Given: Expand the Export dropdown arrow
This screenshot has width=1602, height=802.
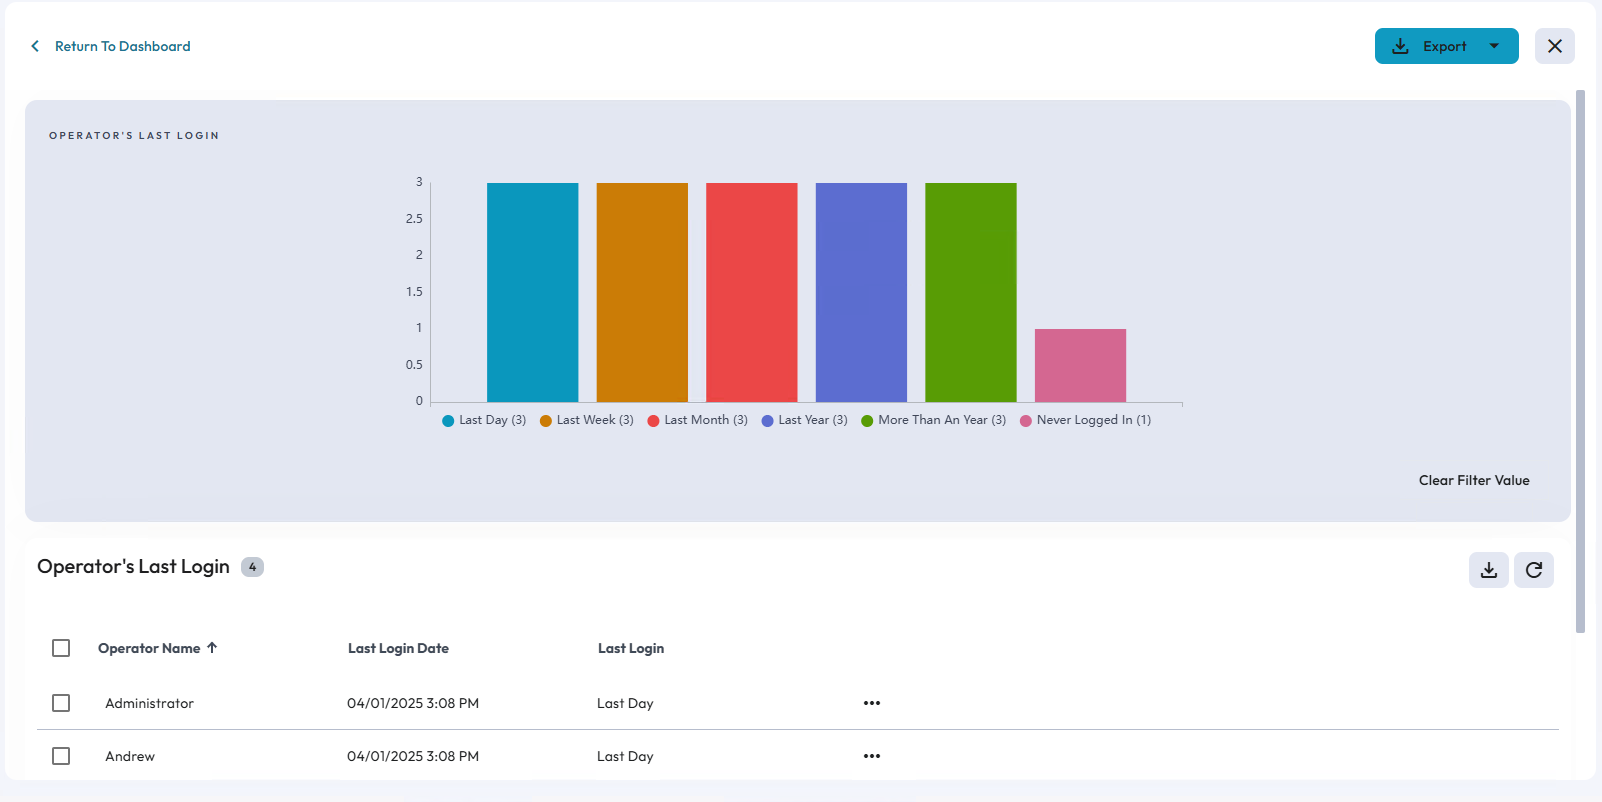Looking at the screenshot, I should [1494, 46].
